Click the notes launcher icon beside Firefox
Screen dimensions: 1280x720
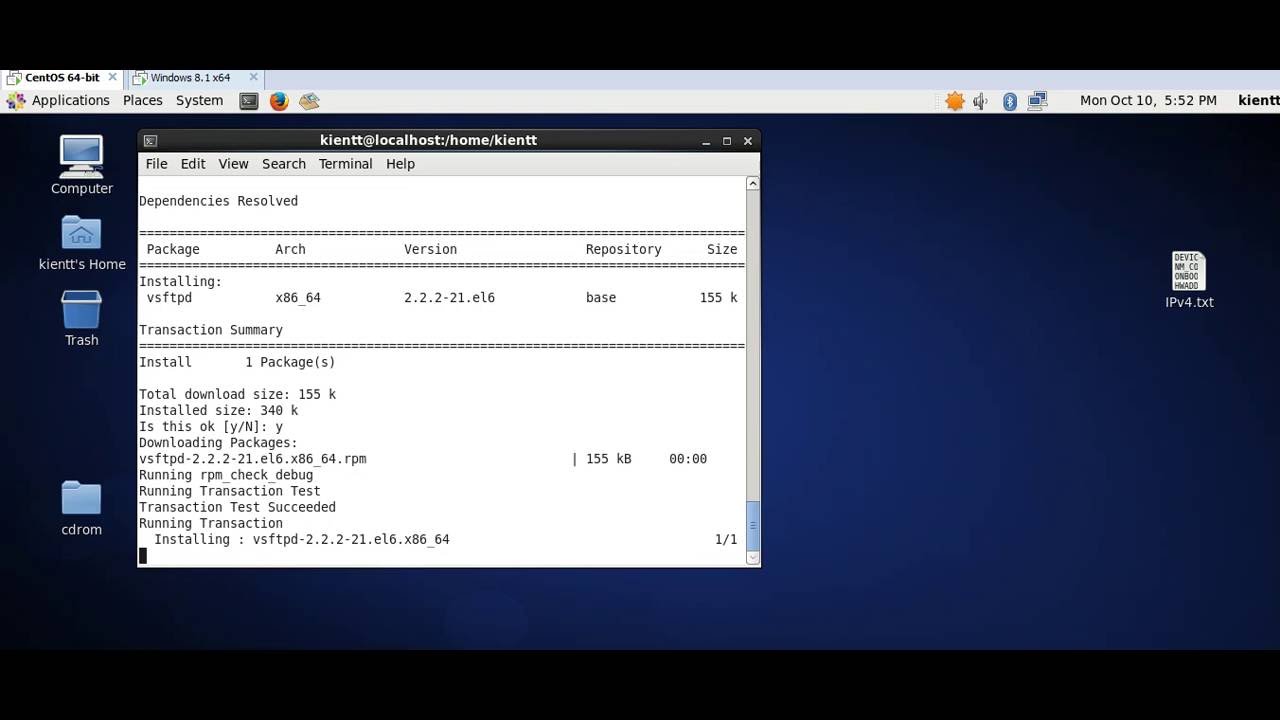tap(309, 101)
